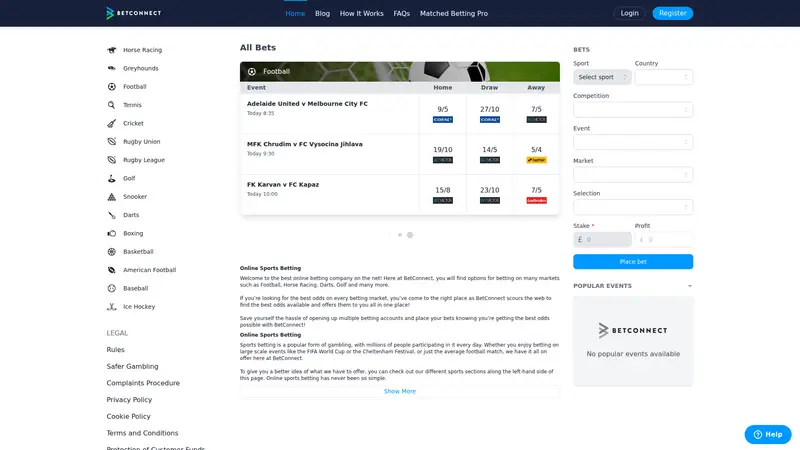
Task: Click the BetConnect logo in header
Action: (134, 13)
